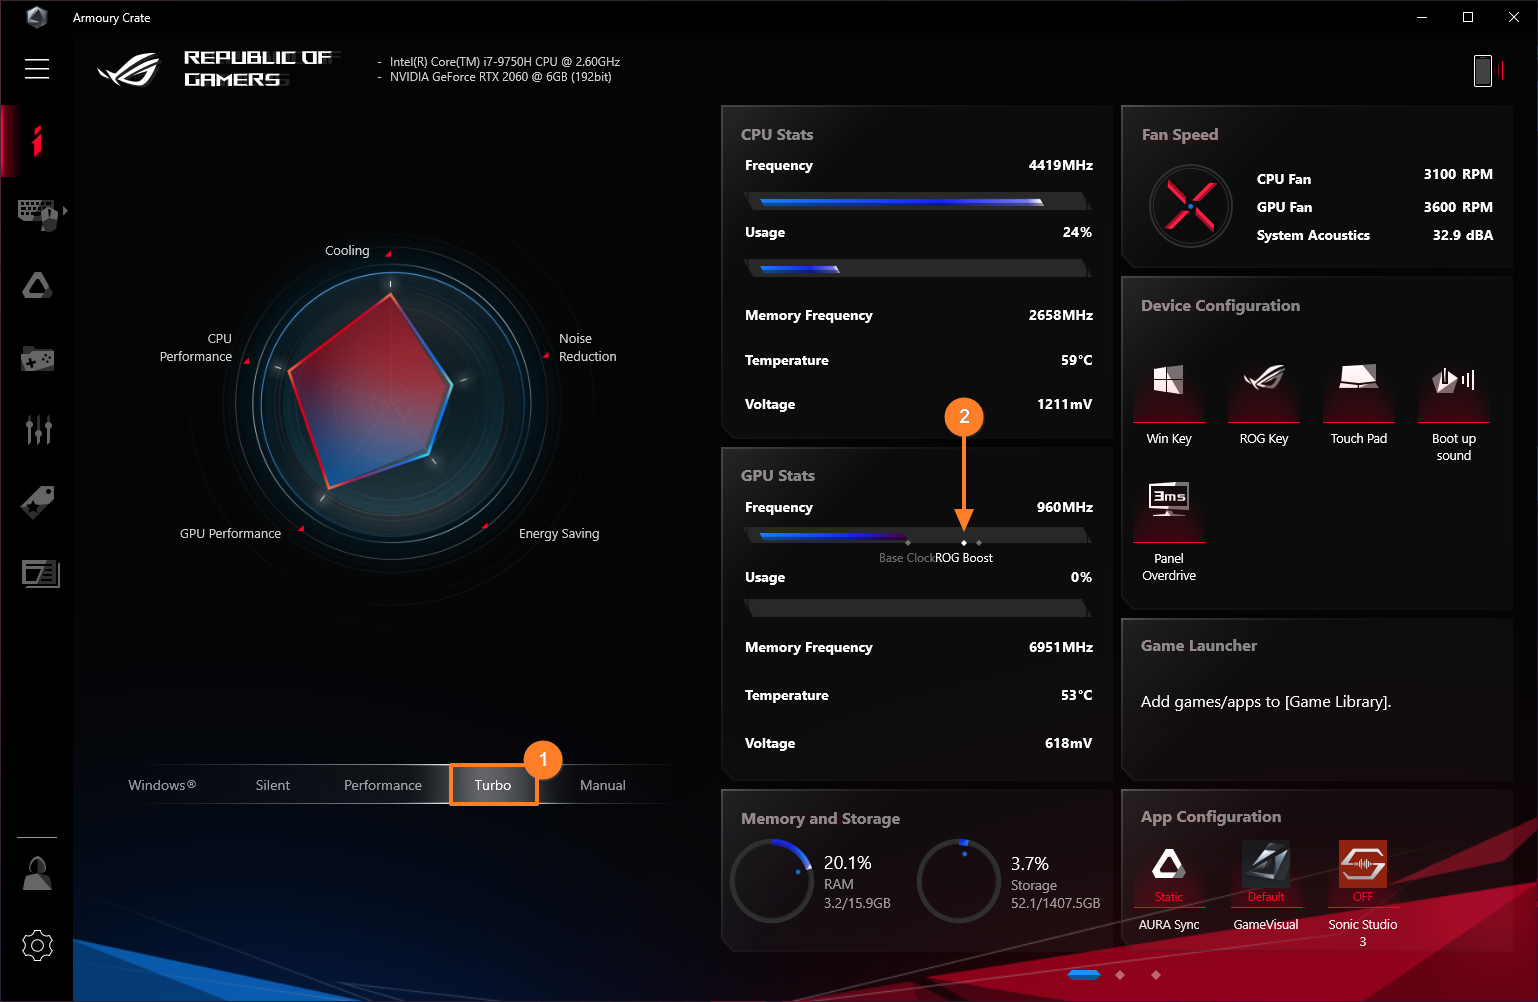Screen dimensions: 1538x1002
Task: Open the Game Library sidebar icon
Action: point(37,358)
